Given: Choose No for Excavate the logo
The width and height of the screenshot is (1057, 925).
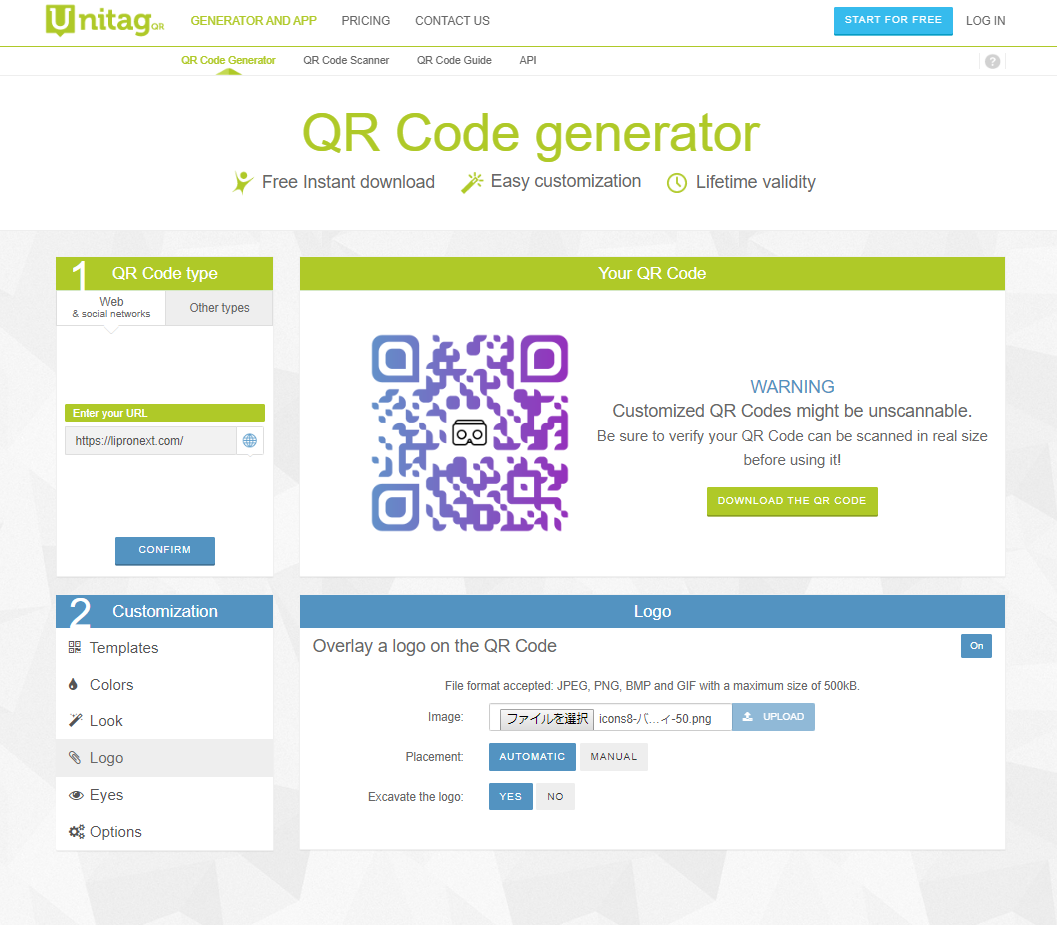Looking at the screenshot, I should (x=555, y=796).
